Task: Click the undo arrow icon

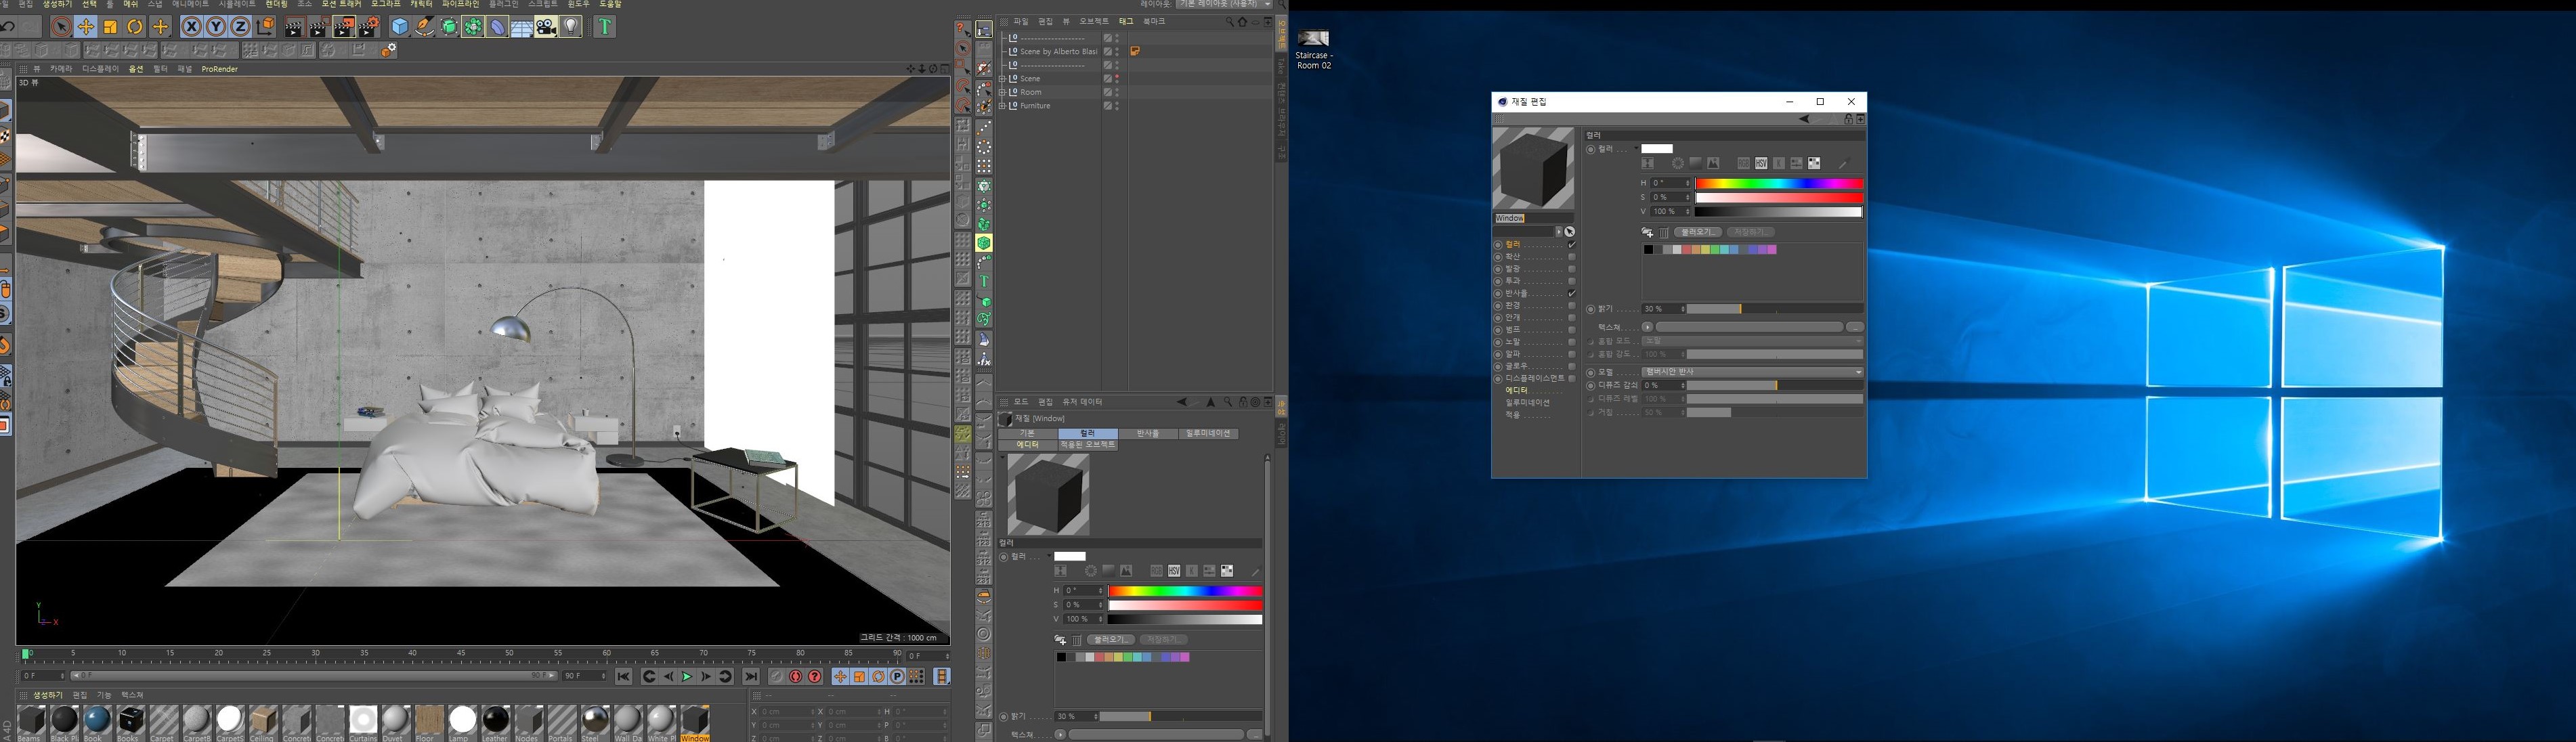Action: click(8, 27)
